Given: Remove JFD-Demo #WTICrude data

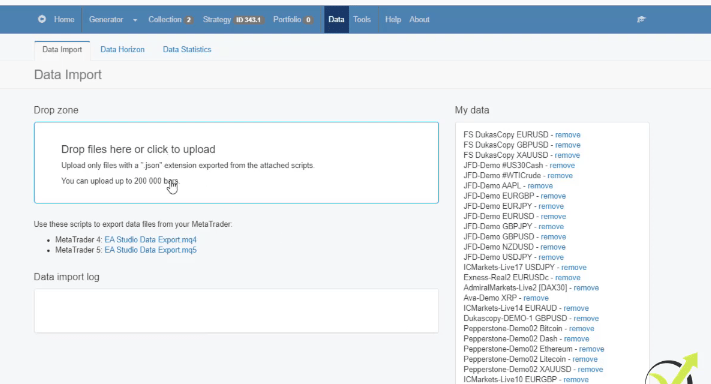Looking at the screenshot, I should pos(560,176).
